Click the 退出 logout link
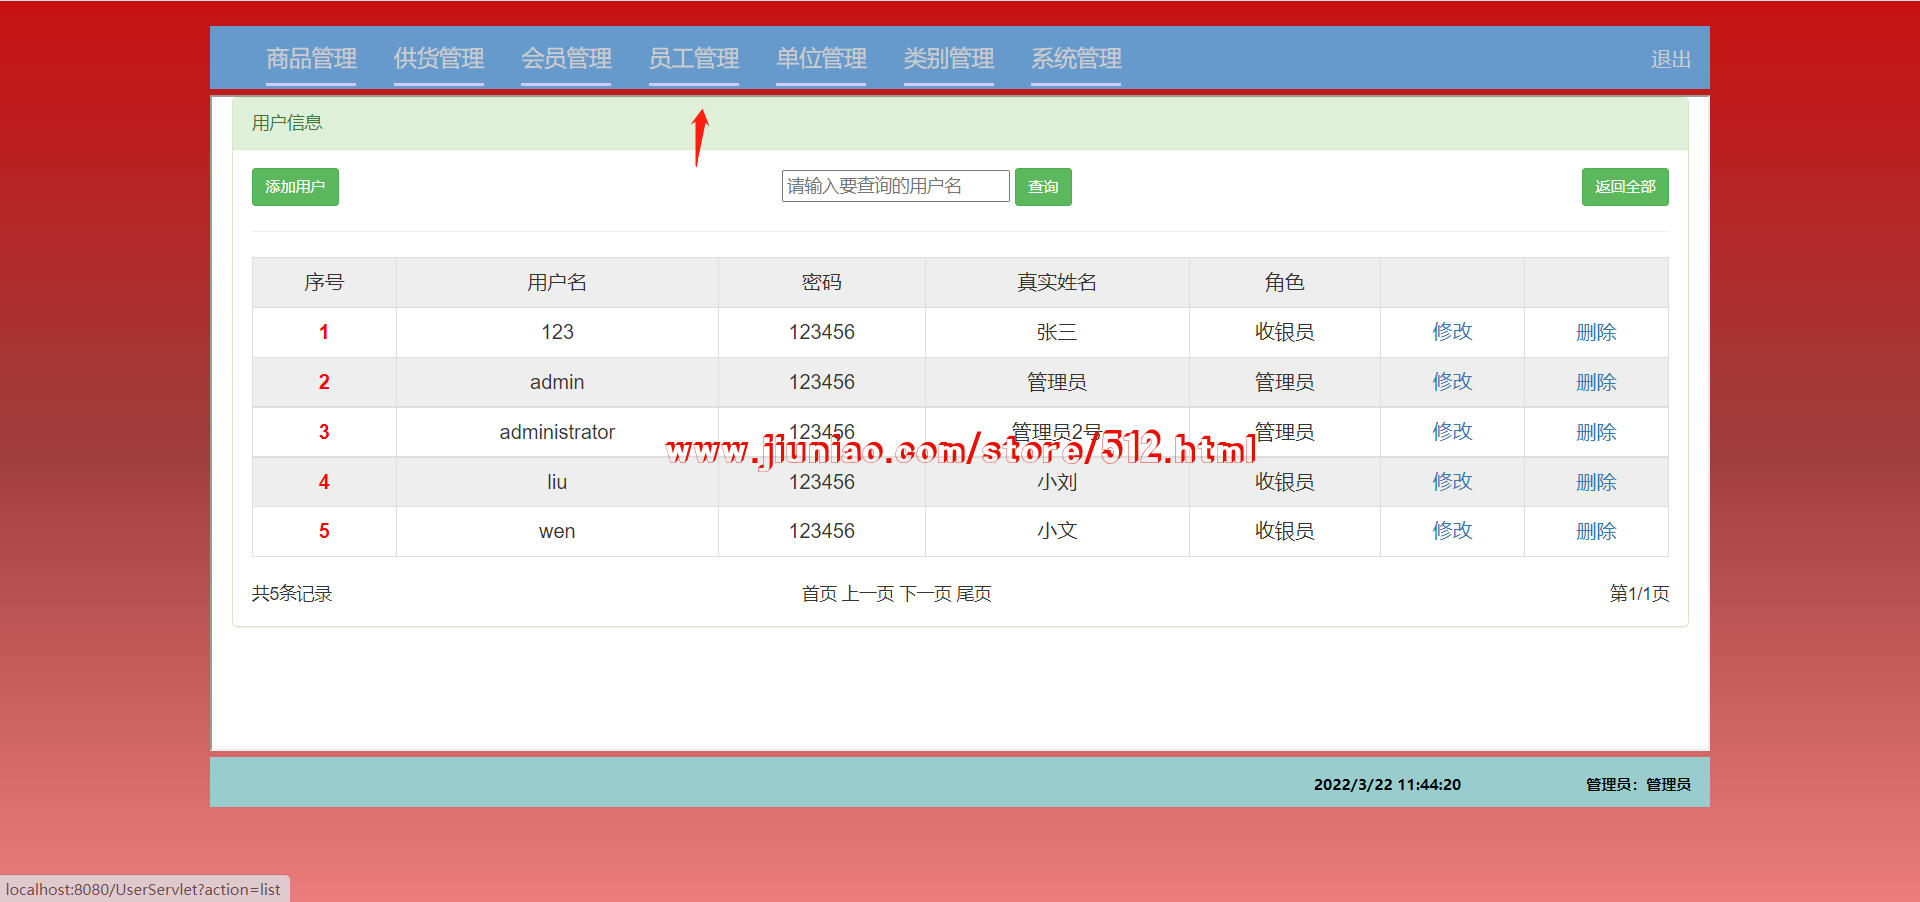1920x902 pixels. (x=1670, y=60)
